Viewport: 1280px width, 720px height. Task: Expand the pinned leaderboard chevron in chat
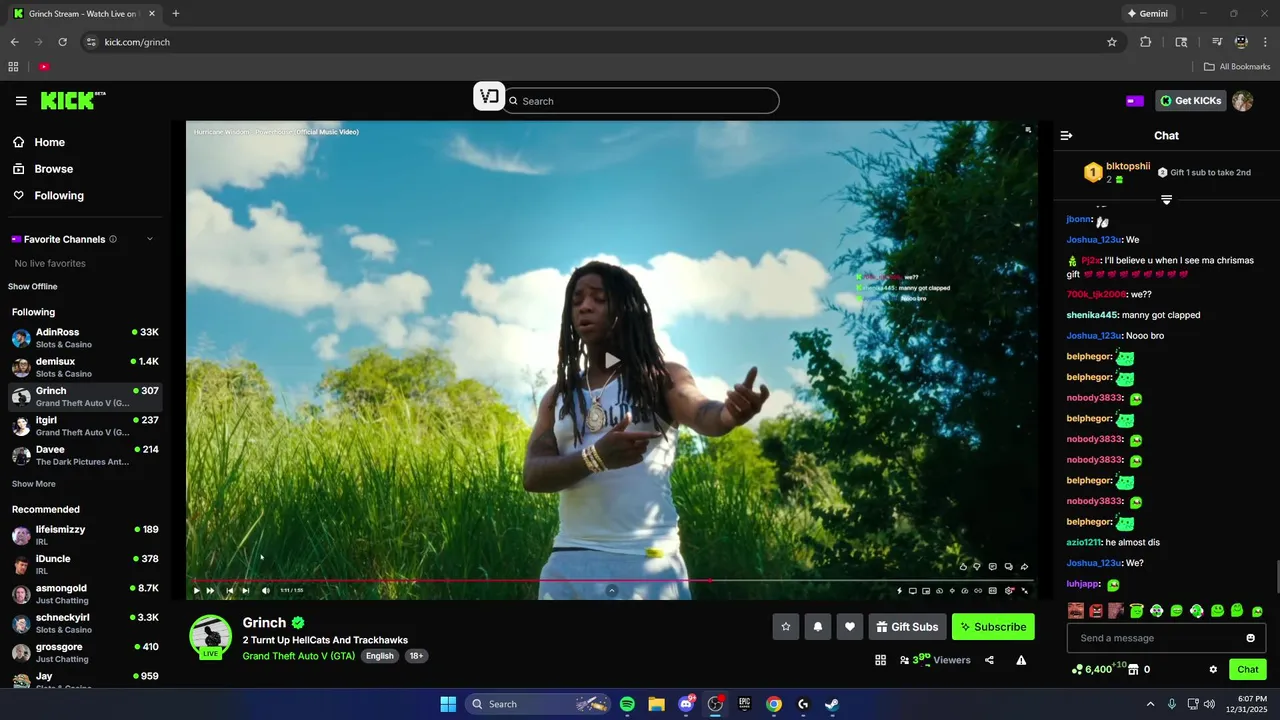1166,200
